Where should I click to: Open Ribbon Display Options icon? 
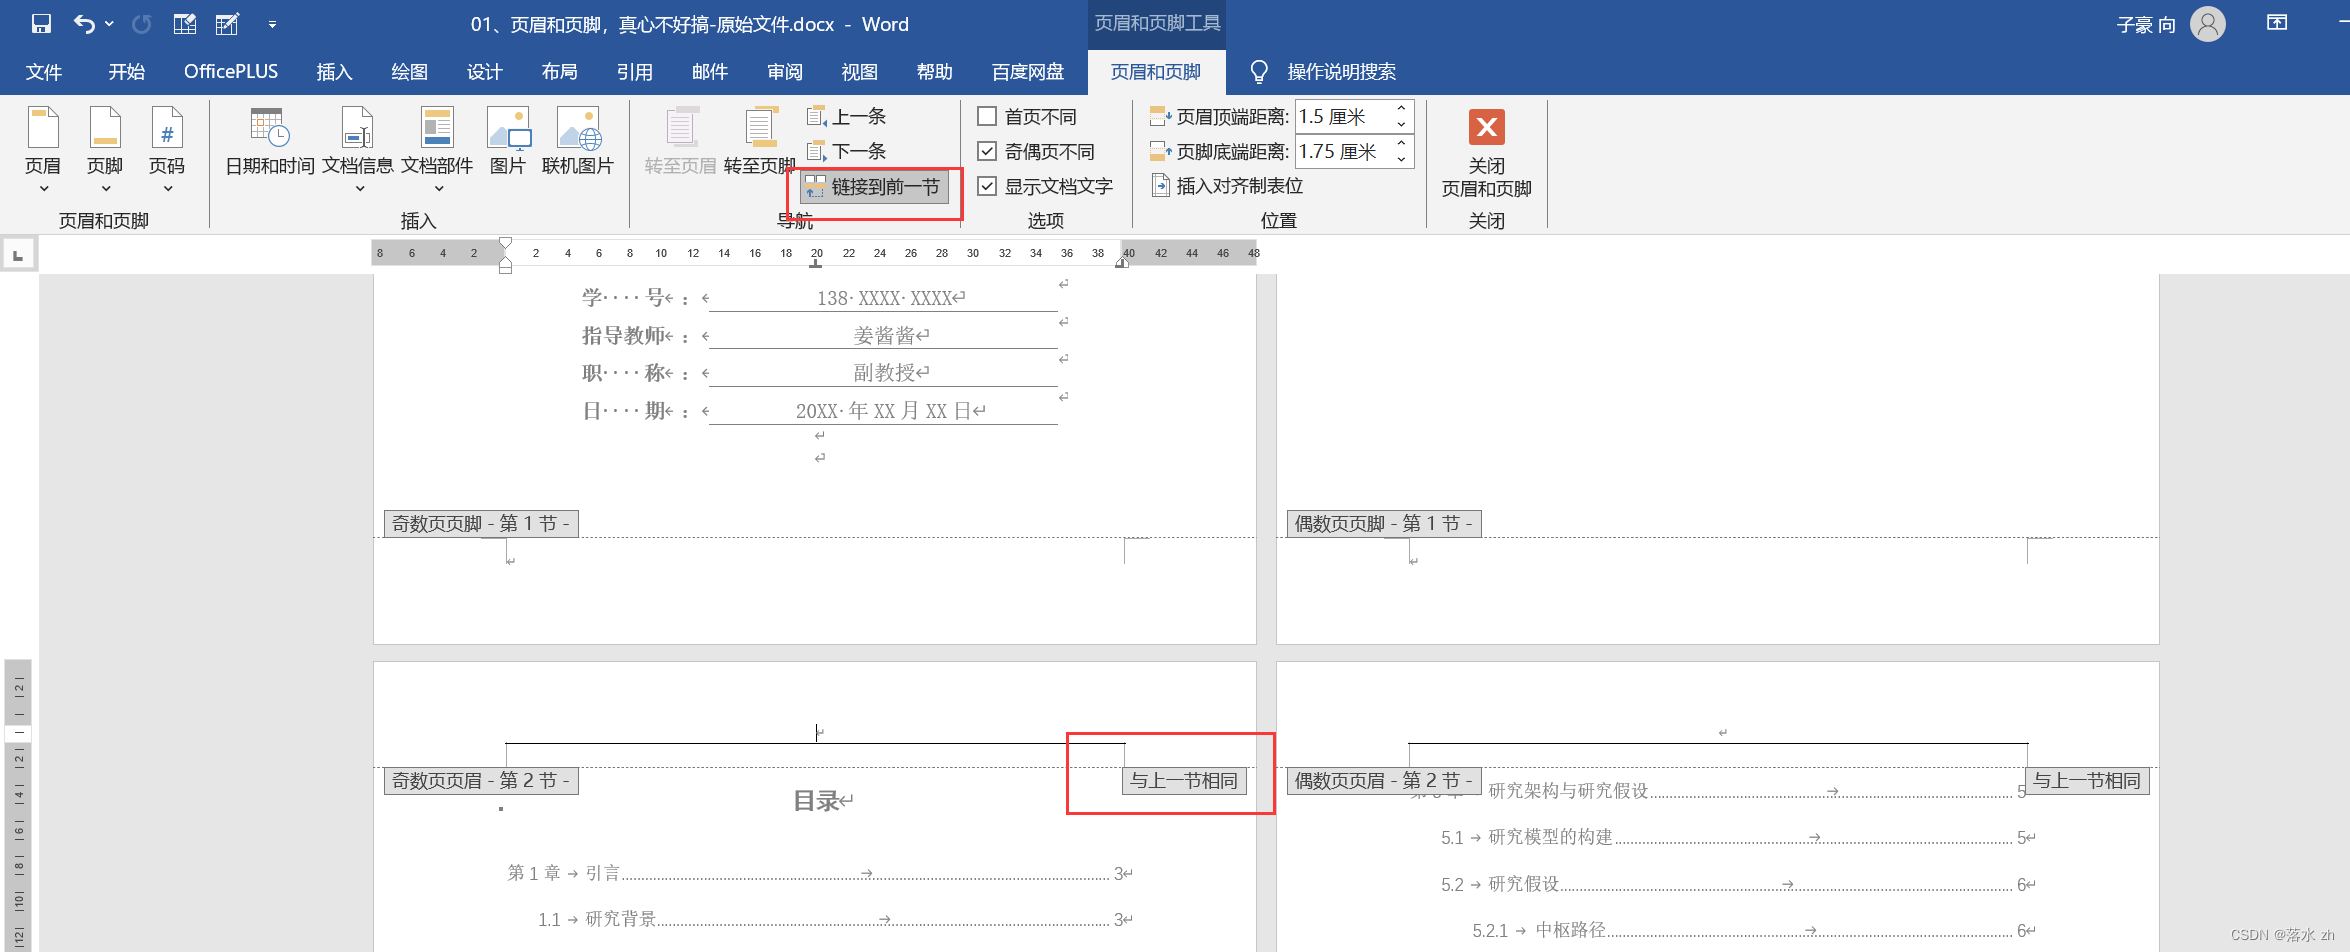coord(2277,23)
